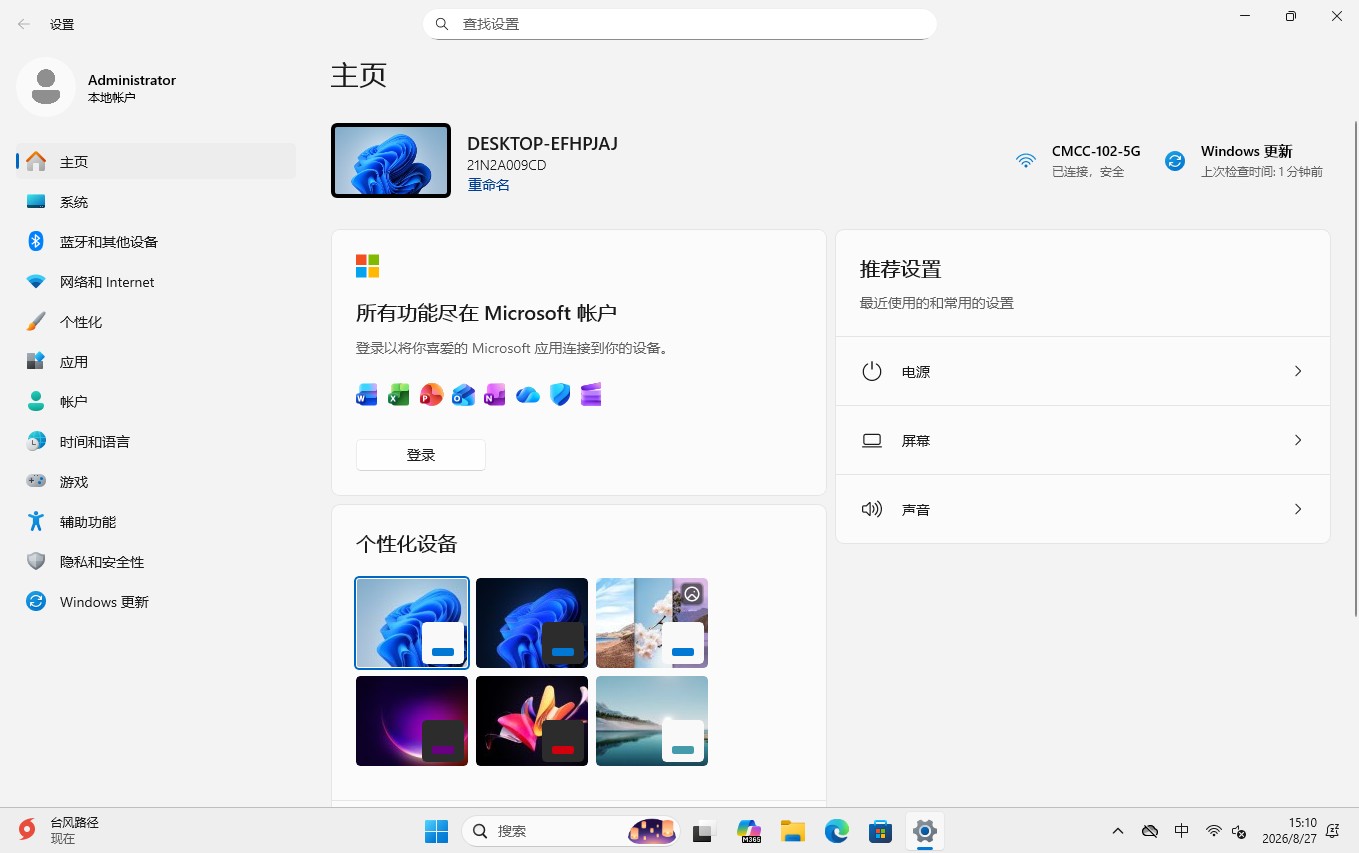Image resolution: width=1359 pixels, height=853 pixels.
Task: Click the Word app icon
Action: pos(367,395)
